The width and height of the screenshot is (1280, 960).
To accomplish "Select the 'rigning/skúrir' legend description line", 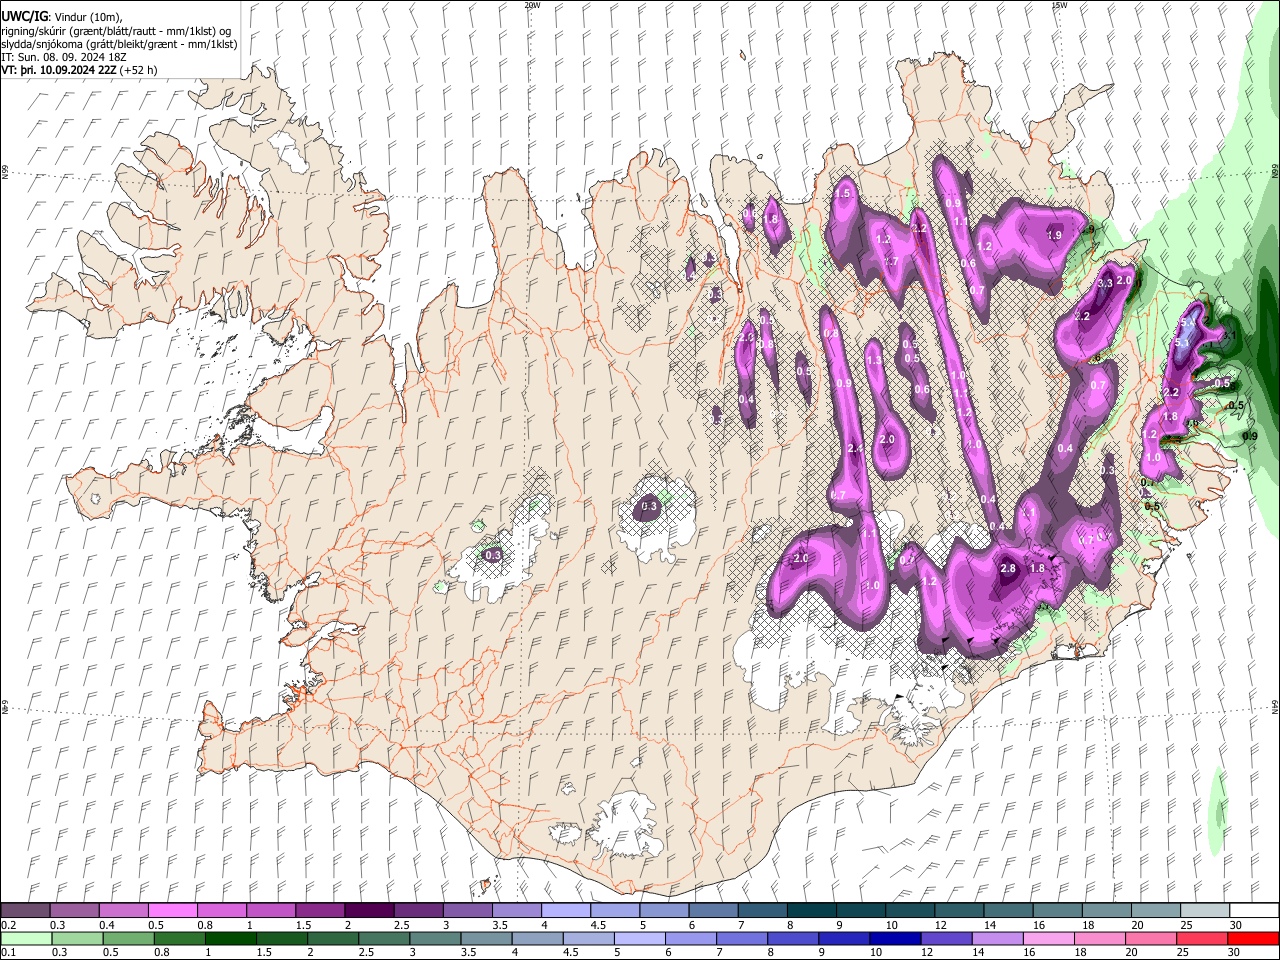I will point(116,30).
